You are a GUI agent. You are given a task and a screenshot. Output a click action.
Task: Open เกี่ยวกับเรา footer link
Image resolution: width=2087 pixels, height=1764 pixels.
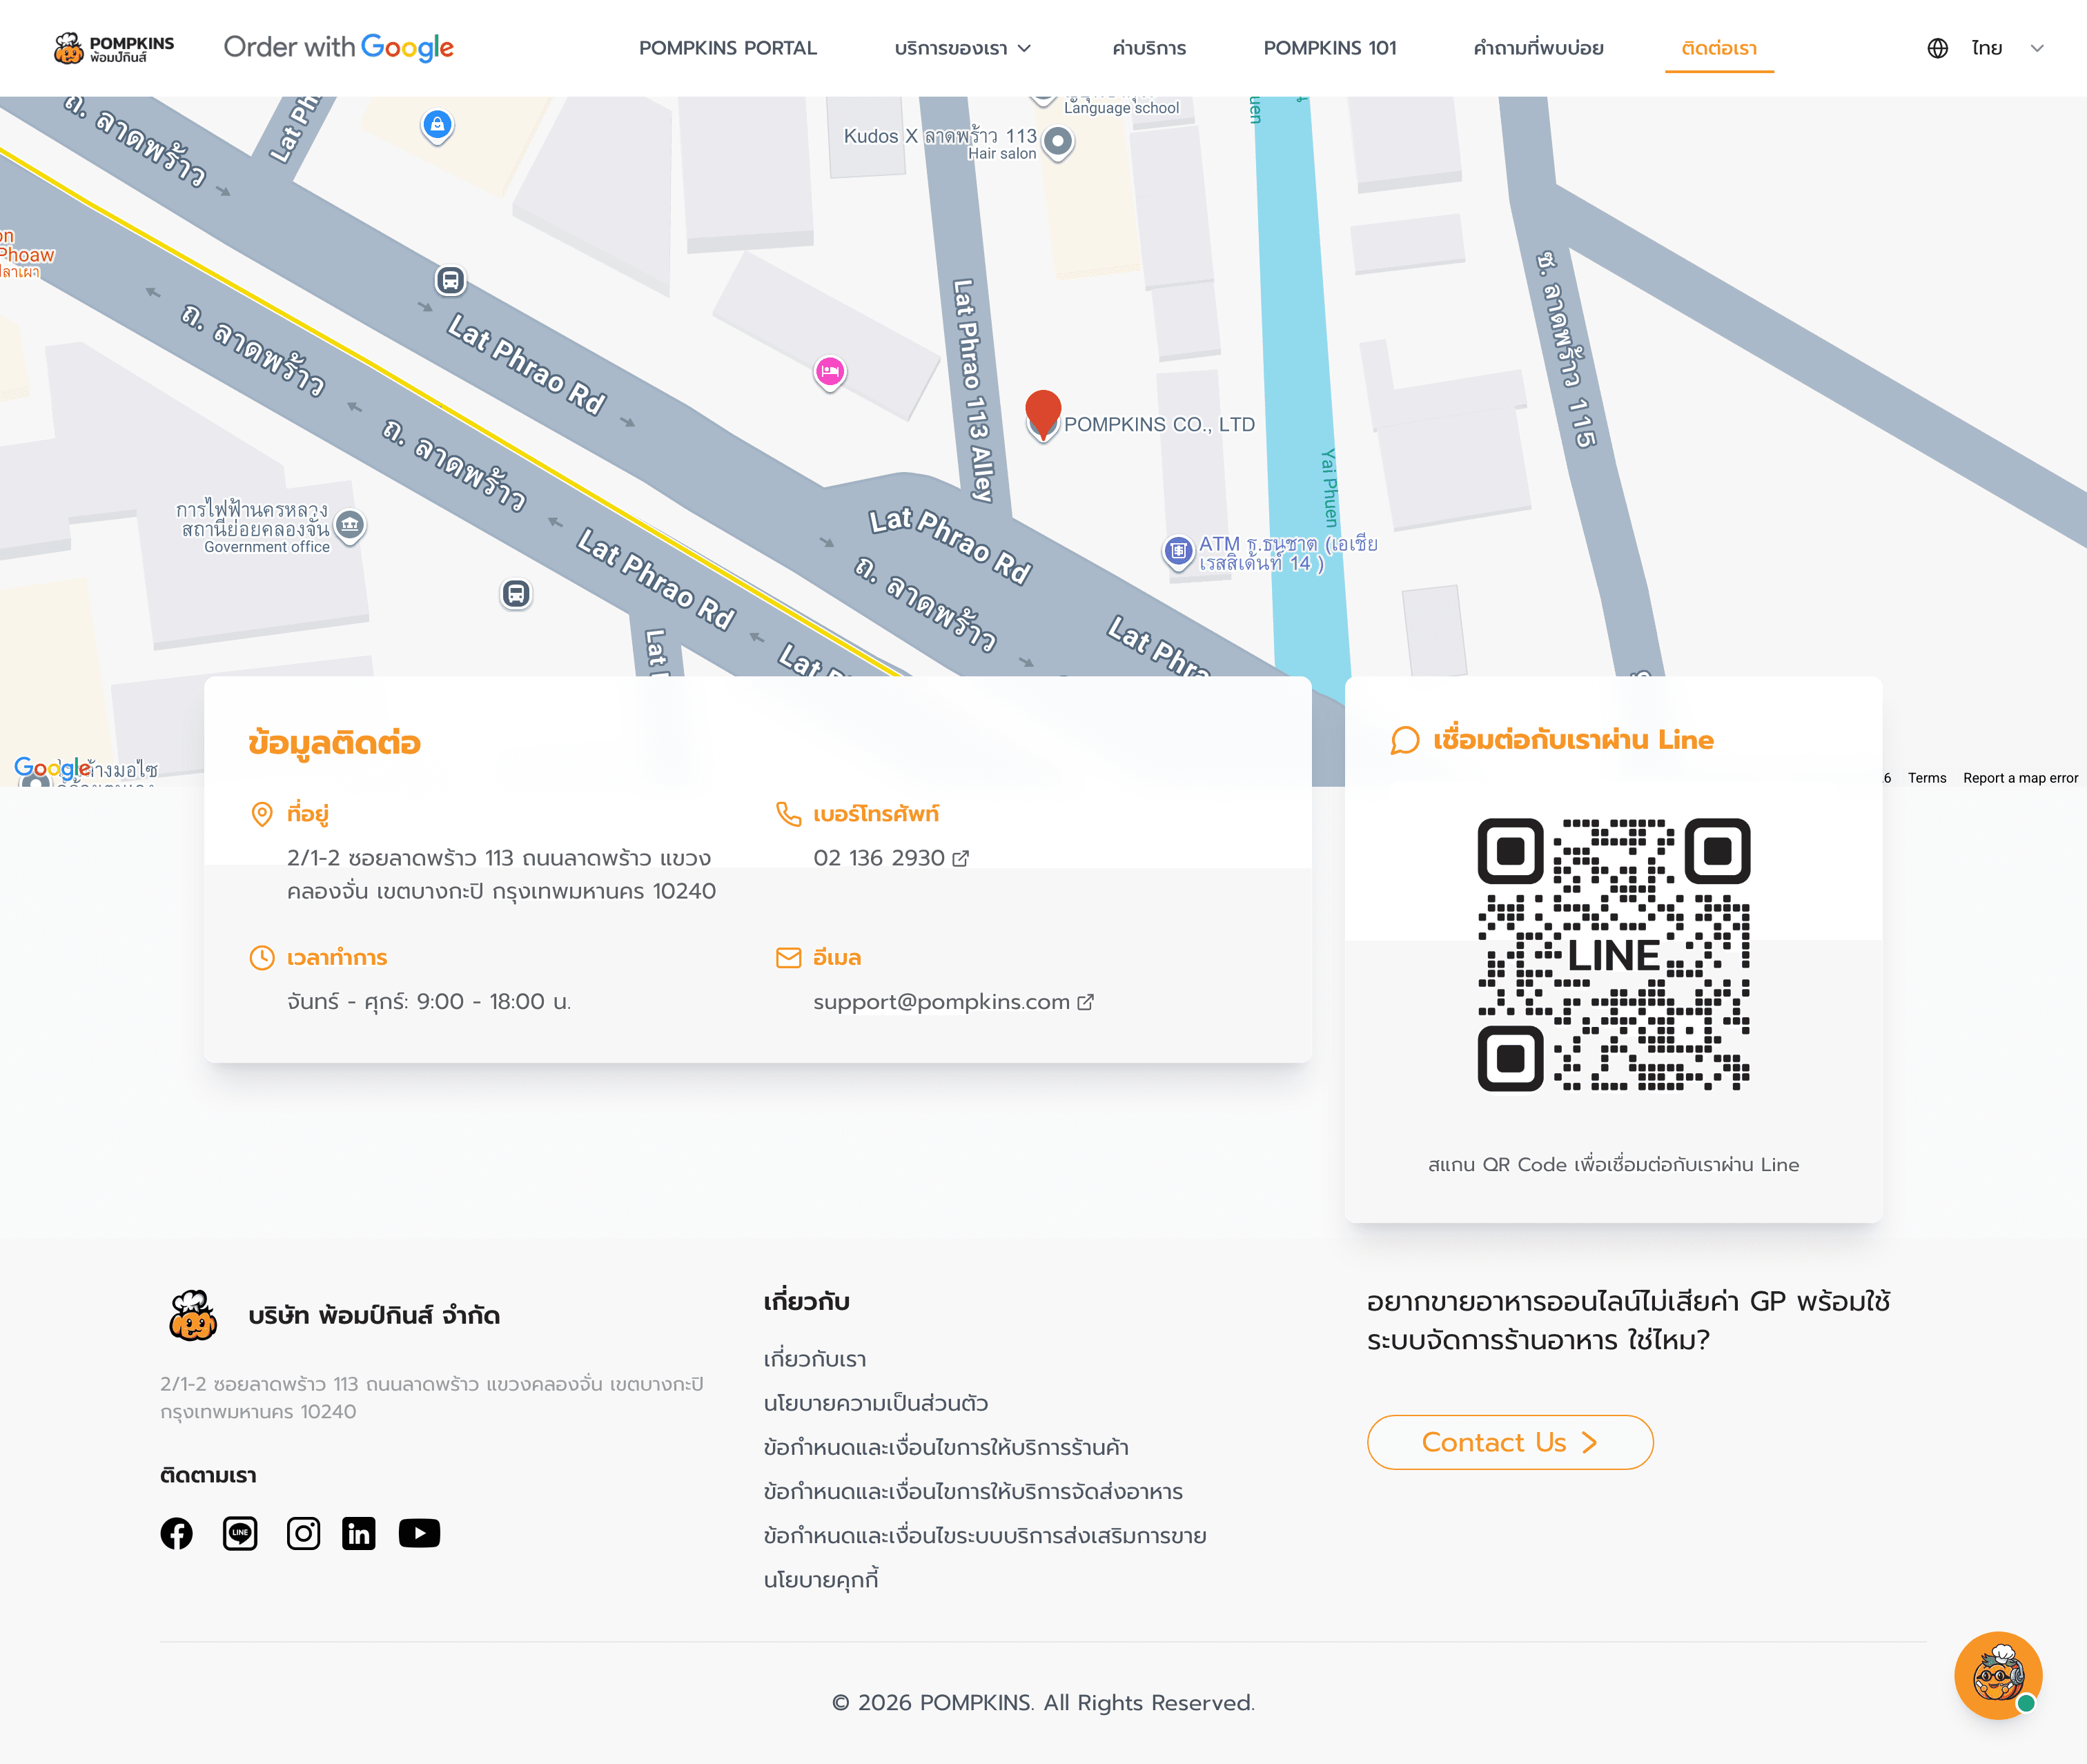point(815,1359)
